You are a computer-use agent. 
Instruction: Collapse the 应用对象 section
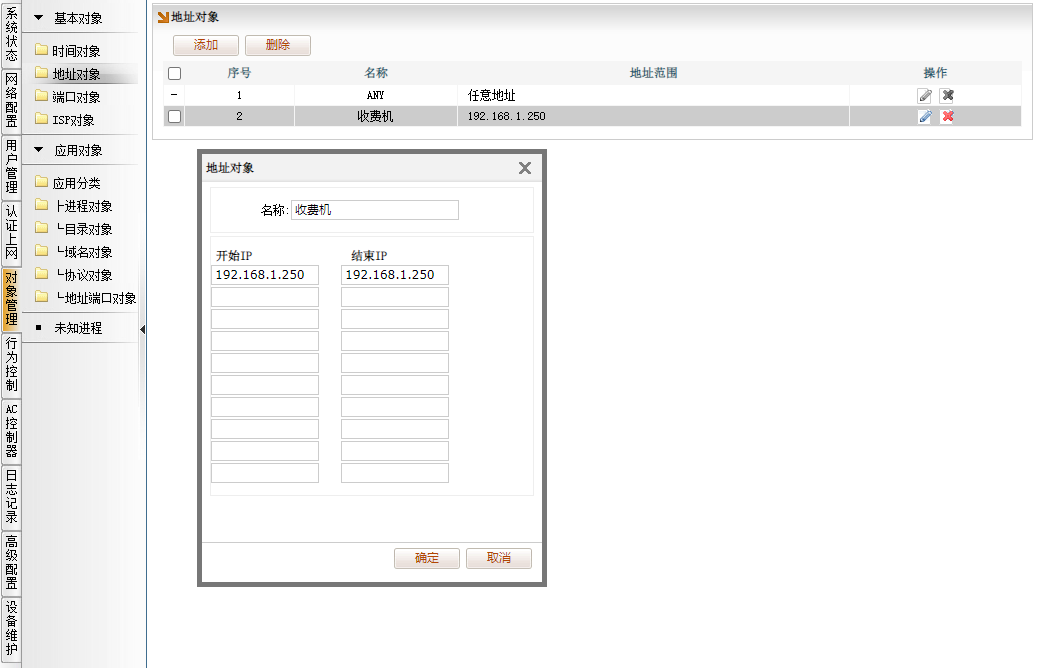click(39, 151)
